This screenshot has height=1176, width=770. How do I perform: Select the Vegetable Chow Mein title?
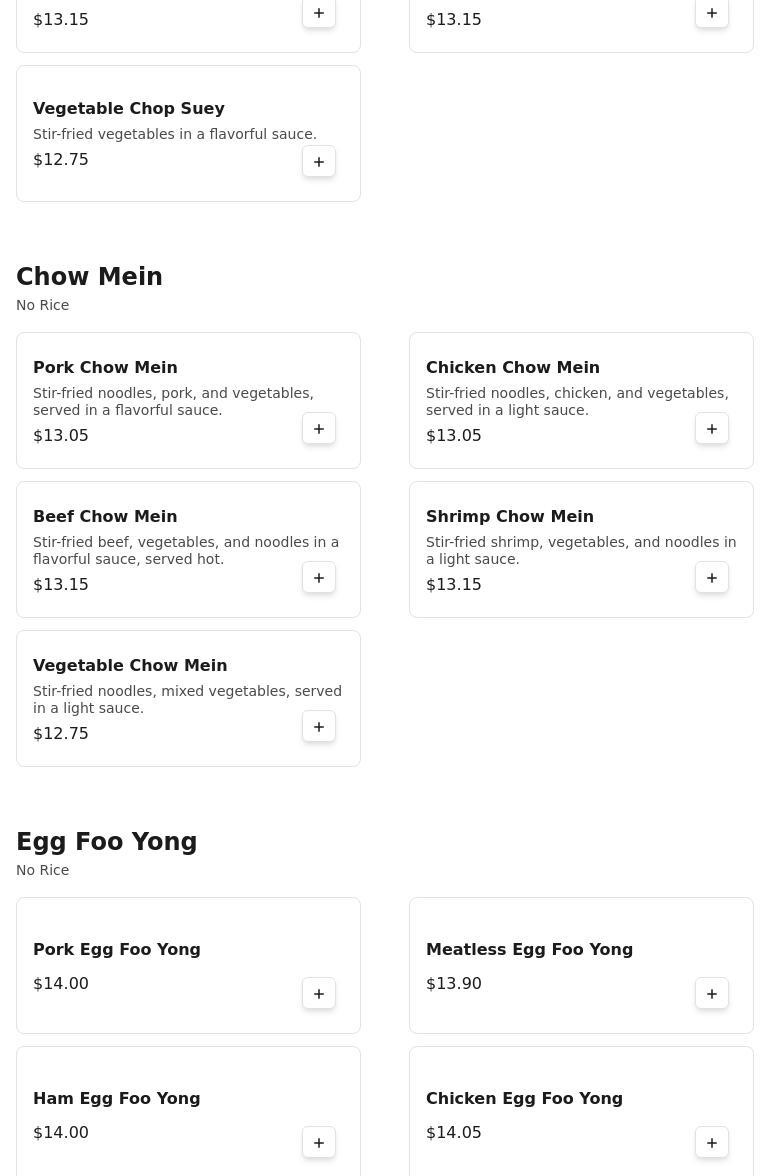tap(130, 665)
